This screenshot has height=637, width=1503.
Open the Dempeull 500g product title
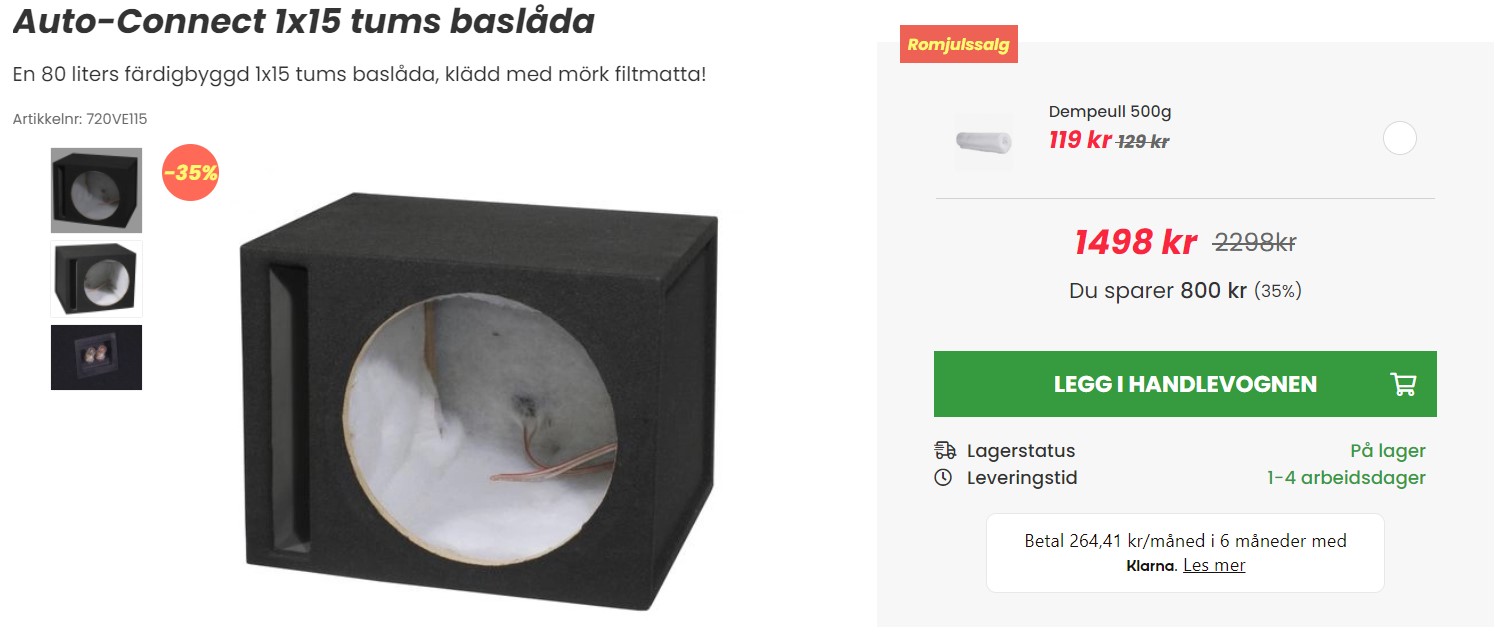point(1110,112)
